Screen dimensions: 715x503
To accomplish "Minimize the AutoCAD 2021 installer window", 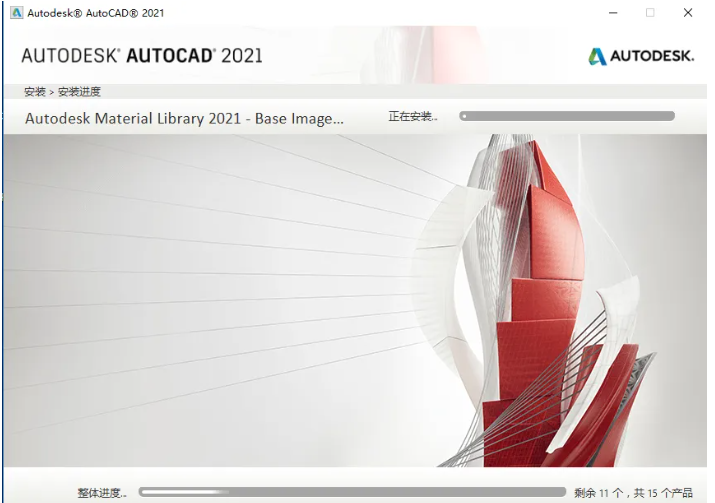I will click(x=613, y=13).
